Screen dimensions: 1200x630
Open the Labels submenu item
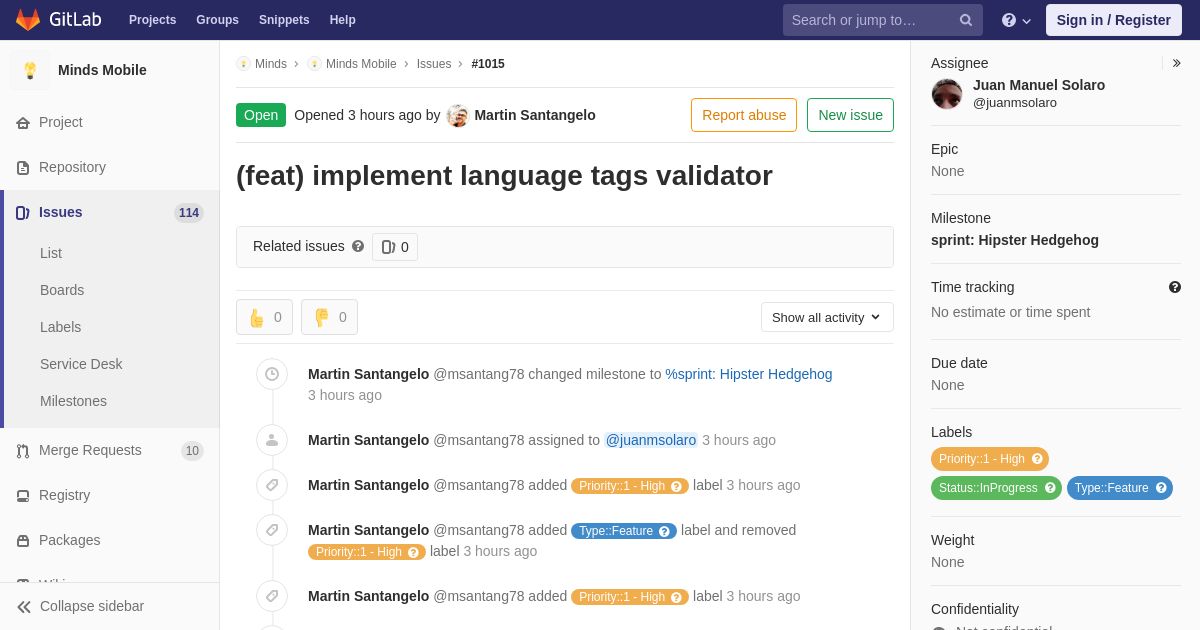(x=60, y=327)
